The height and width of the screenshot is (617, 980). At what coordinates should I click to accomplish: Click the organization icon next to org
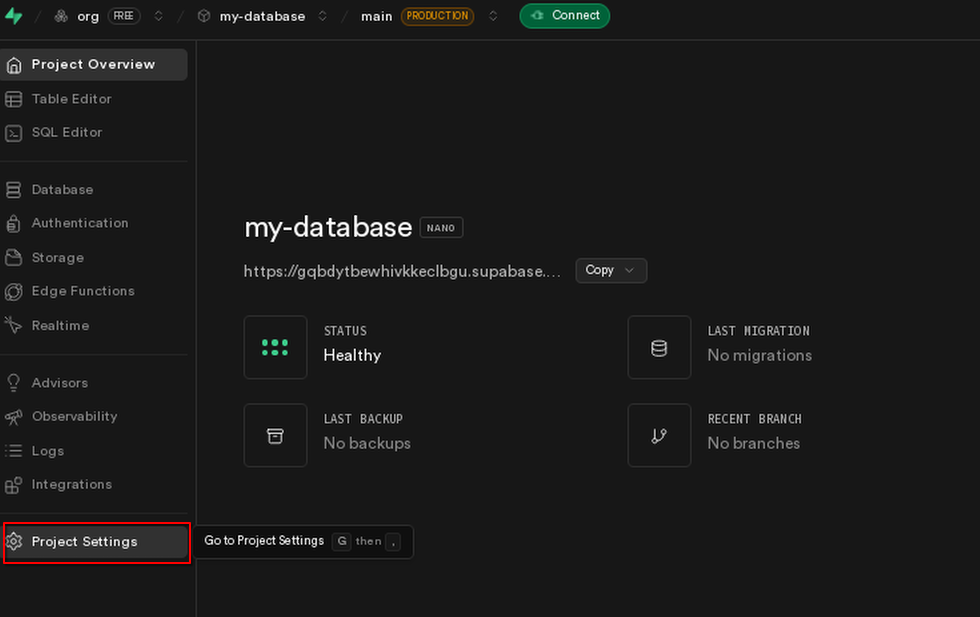pos(61,16)
